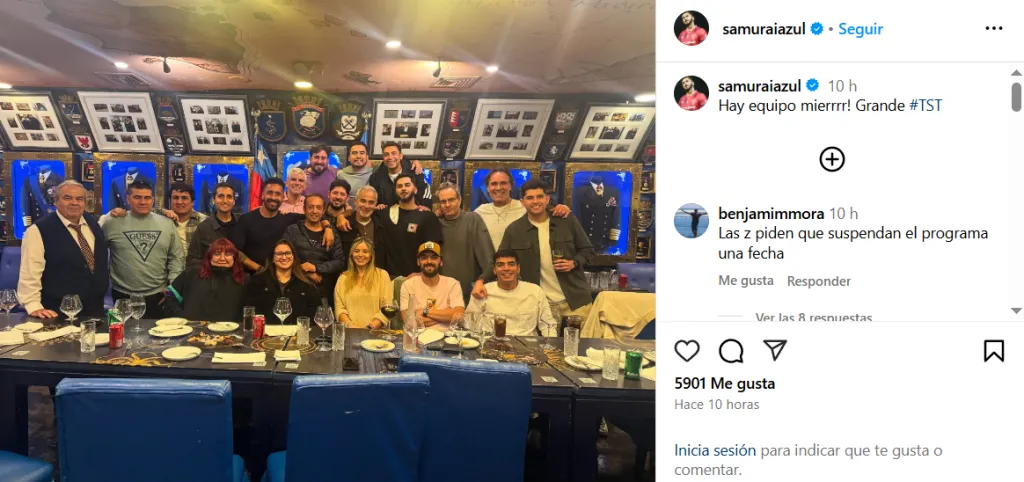1024x482 pixels.
Task: Load more comments with plus circle
Action: click(x=832, y=159)
